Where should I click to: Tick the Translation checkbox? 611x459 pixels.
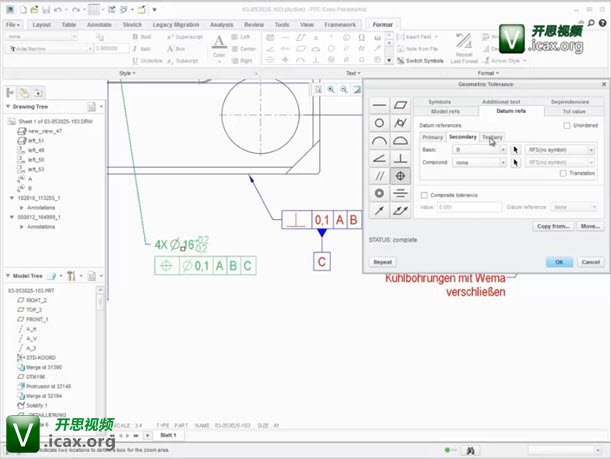click(562, 173)
